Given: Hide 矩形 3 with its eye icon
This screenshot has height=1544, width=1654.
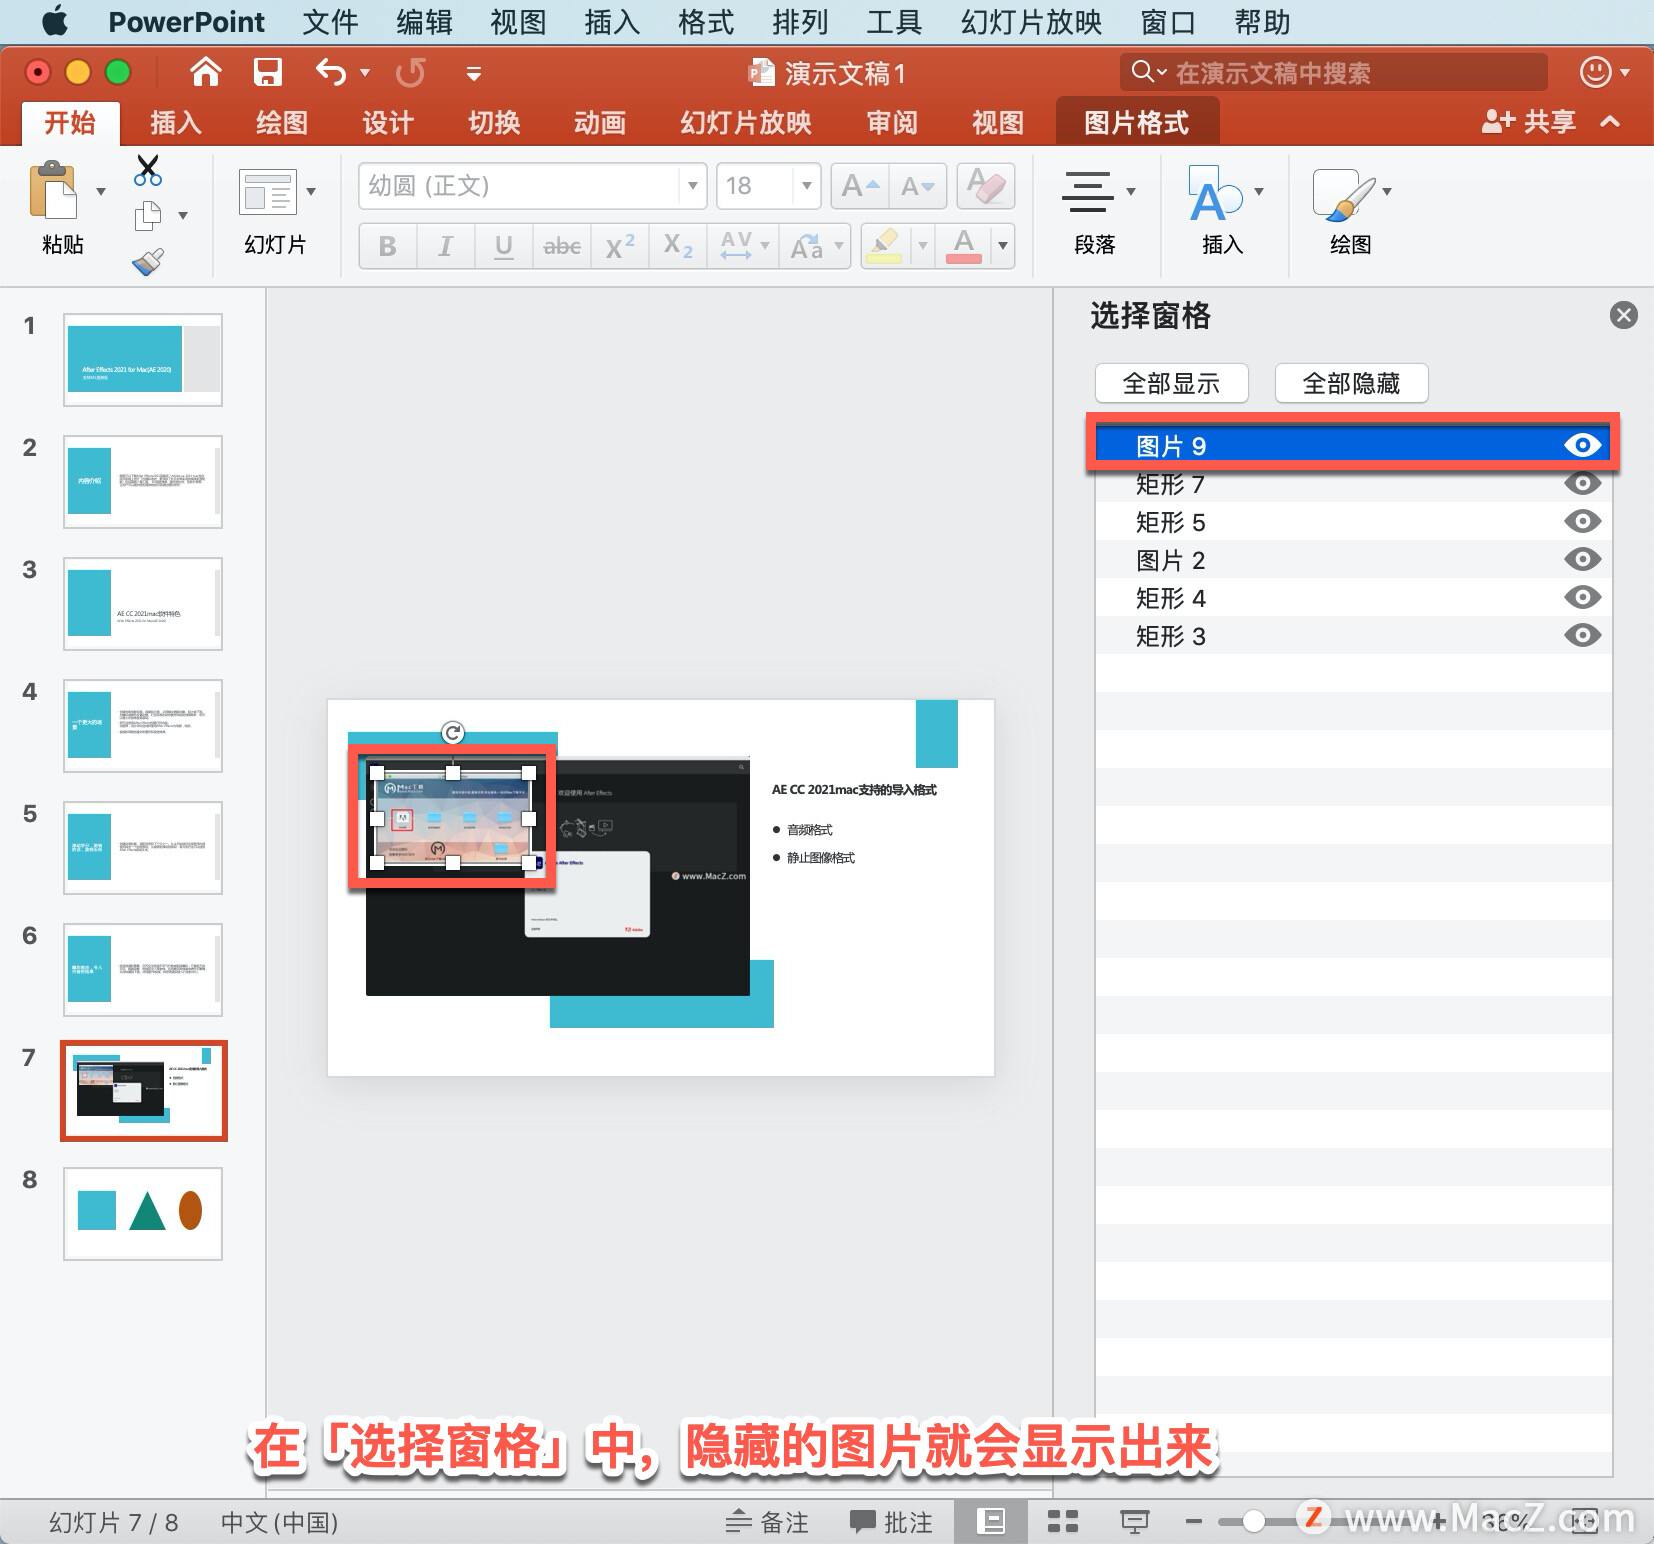Looking at the screenshot, I should click(x=1582, y=635).
